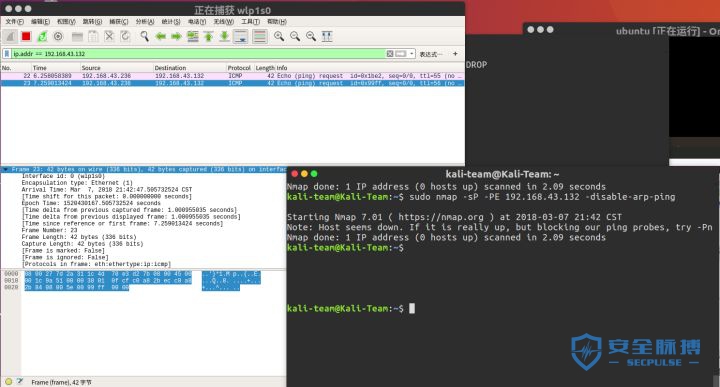Viewport: 720px width, 387px height.
Task: Jump to the last packet
Action: coord(224,36)
